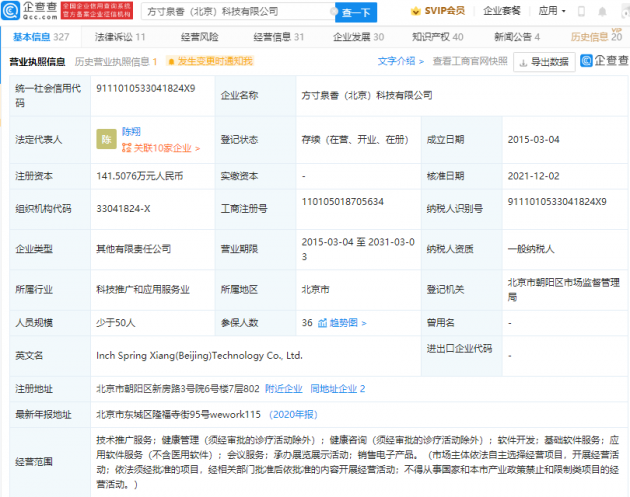Select the 经营范围 description text
The height and width of the screenshot is (497, 630).
[x=357, y=462]
